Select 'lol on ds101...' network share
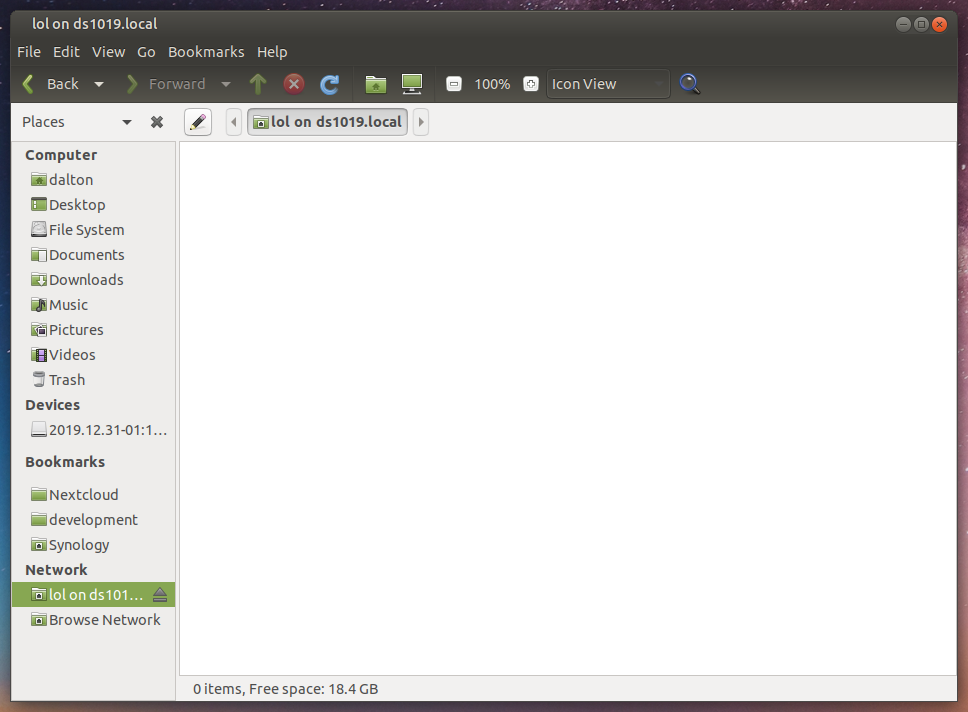Viewport: 968px width, 712px height. 93,595
